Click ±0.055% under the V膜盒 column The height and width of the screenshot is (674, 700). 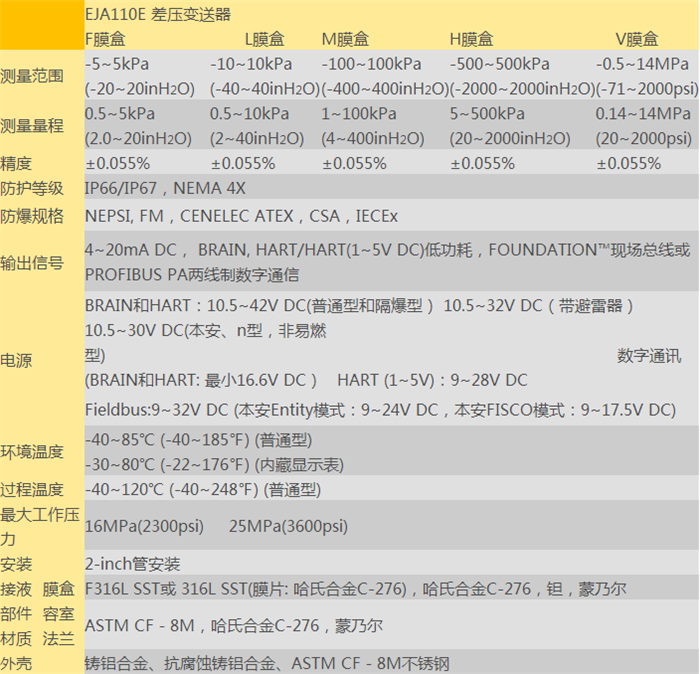tap(629, 163)
